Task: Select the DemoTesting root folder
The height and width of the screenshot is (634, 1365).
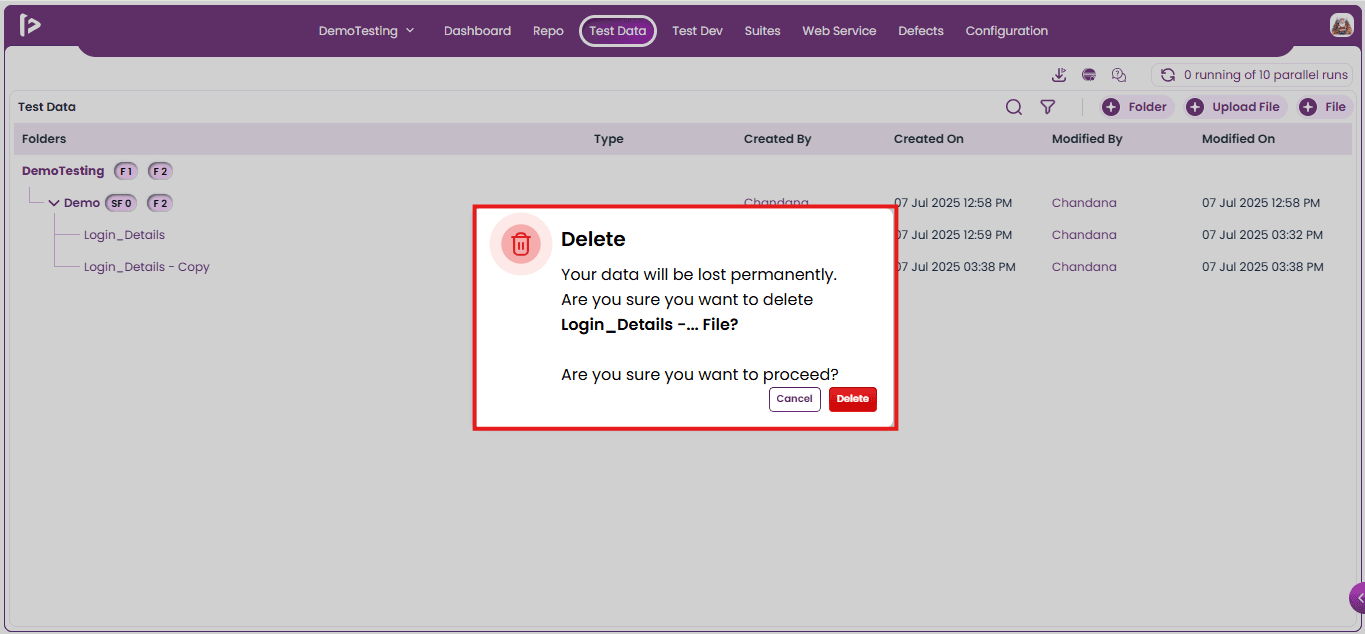Action: point(63,171)
